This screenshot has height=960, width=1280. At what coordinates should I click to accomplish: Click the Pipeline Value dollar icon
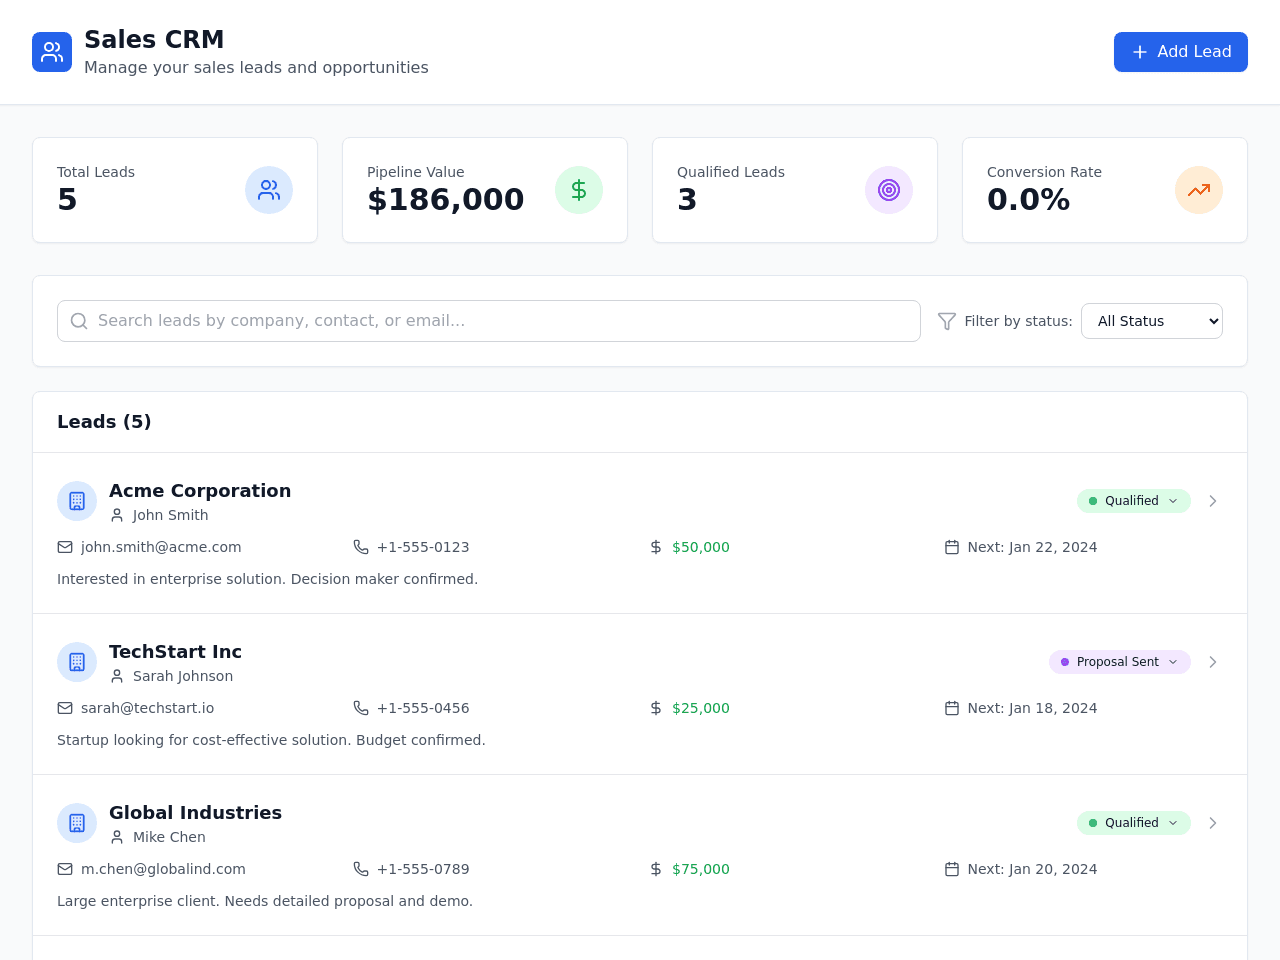click(579, 190)
